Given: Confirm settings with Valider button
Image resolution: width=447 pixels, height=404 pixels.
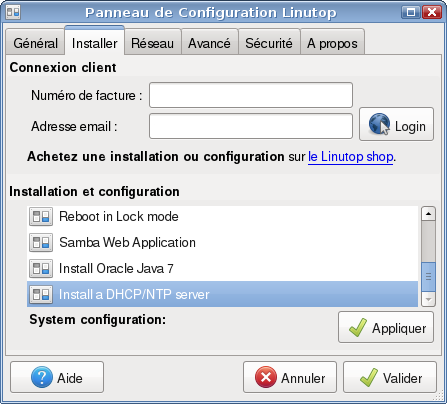Looking at the screenshot, I should coord(390,377).
